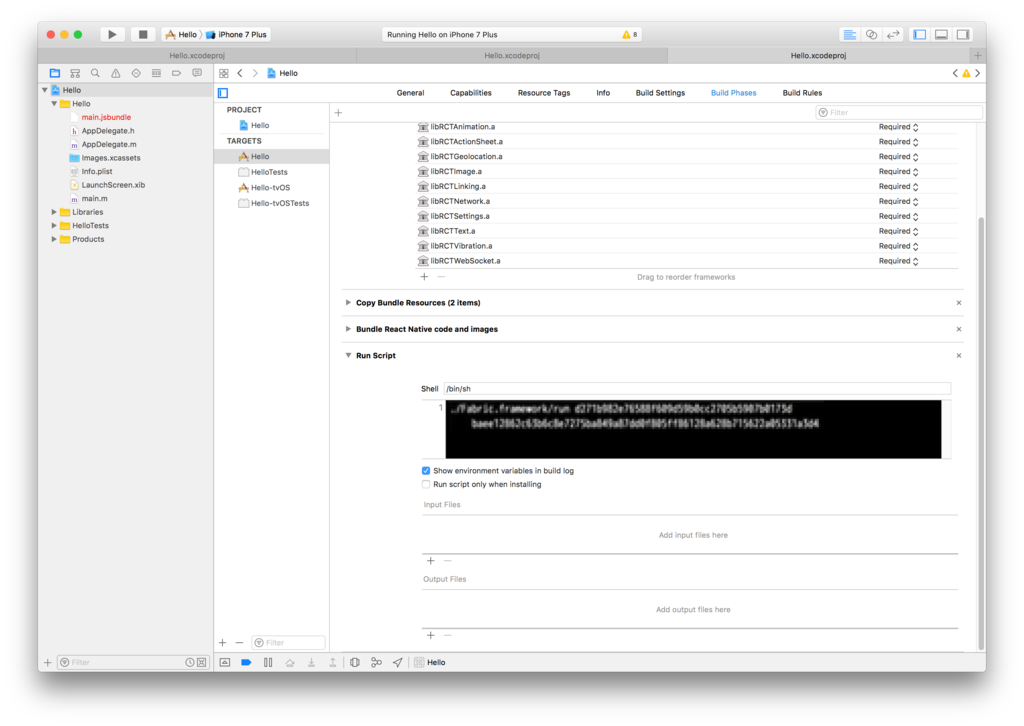This screenshot has width=1024, height=726.
Task: Open the iPhone 7 Plus destination selector
Action: coord(236,35)
